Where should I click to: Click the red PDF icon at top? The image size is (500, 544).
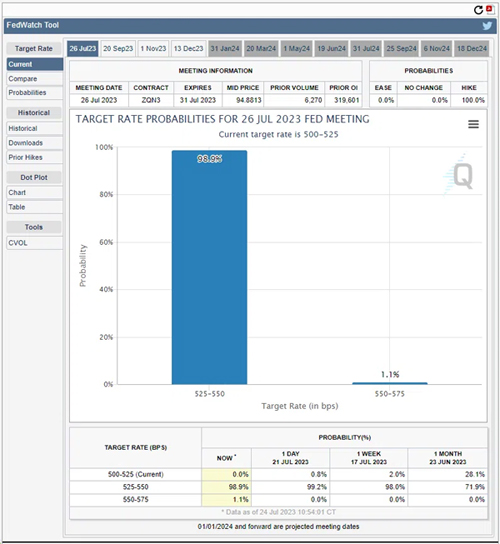490,9
